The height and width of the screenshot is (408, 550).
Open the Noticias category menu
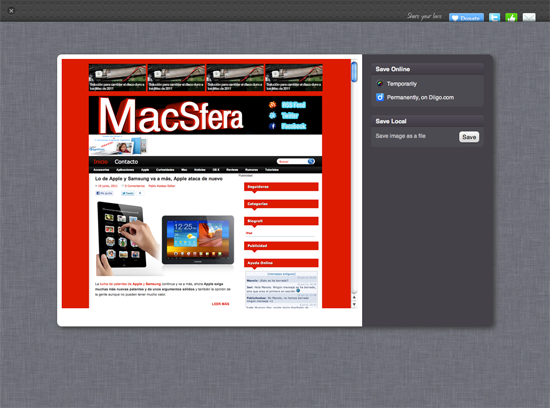pyautogui.click(x=200, y=170)
